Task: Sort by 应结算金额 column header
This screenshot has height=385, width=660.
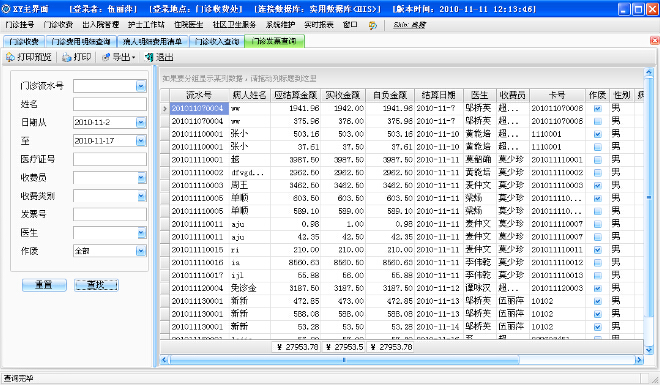Action: pyautogui.click(x=295, y=96)
